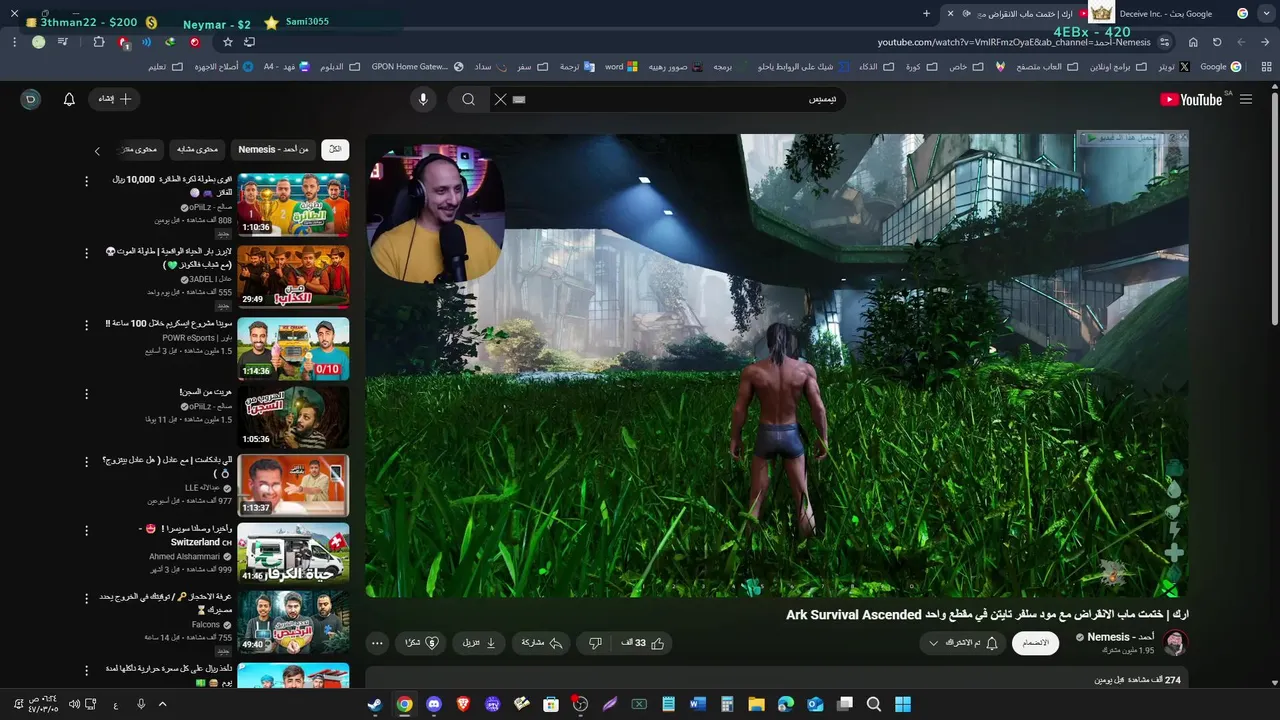Screen dimensions: 1280x720
Task: Open Discord from the taskbar
Action: click(x=433, y=704)
